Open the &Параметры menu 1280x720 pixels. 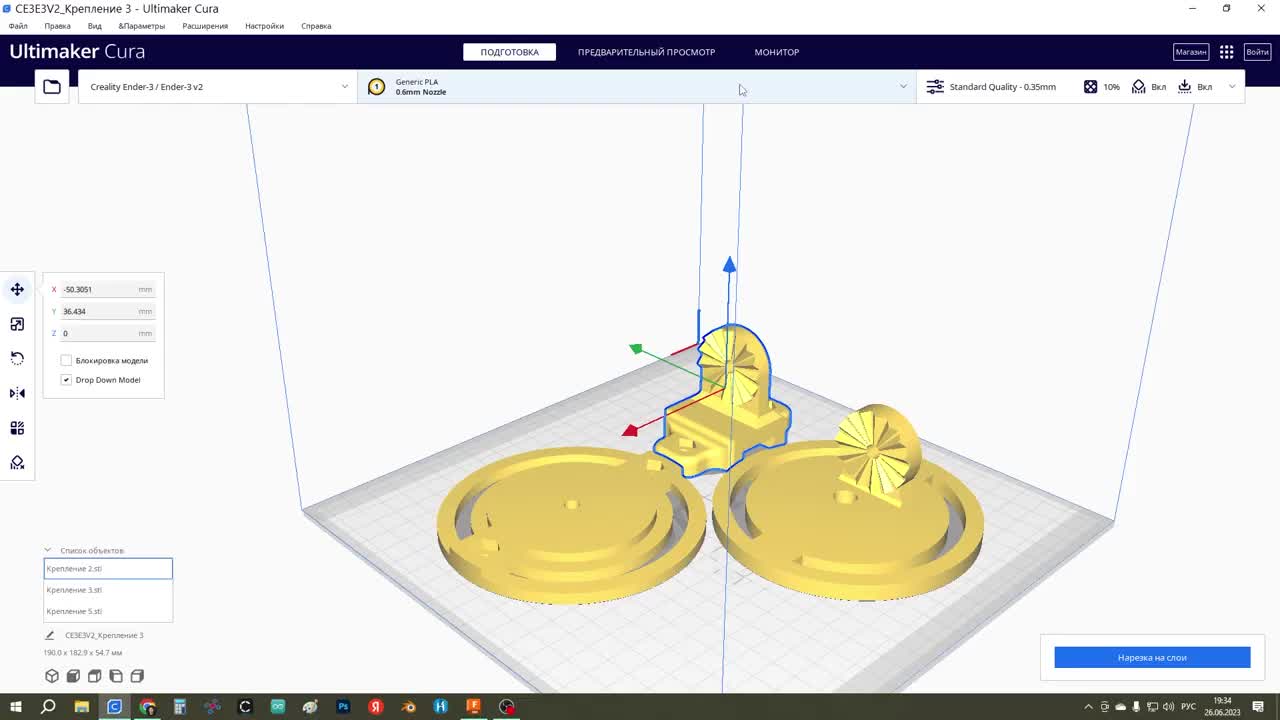click(x=141, y=26)
